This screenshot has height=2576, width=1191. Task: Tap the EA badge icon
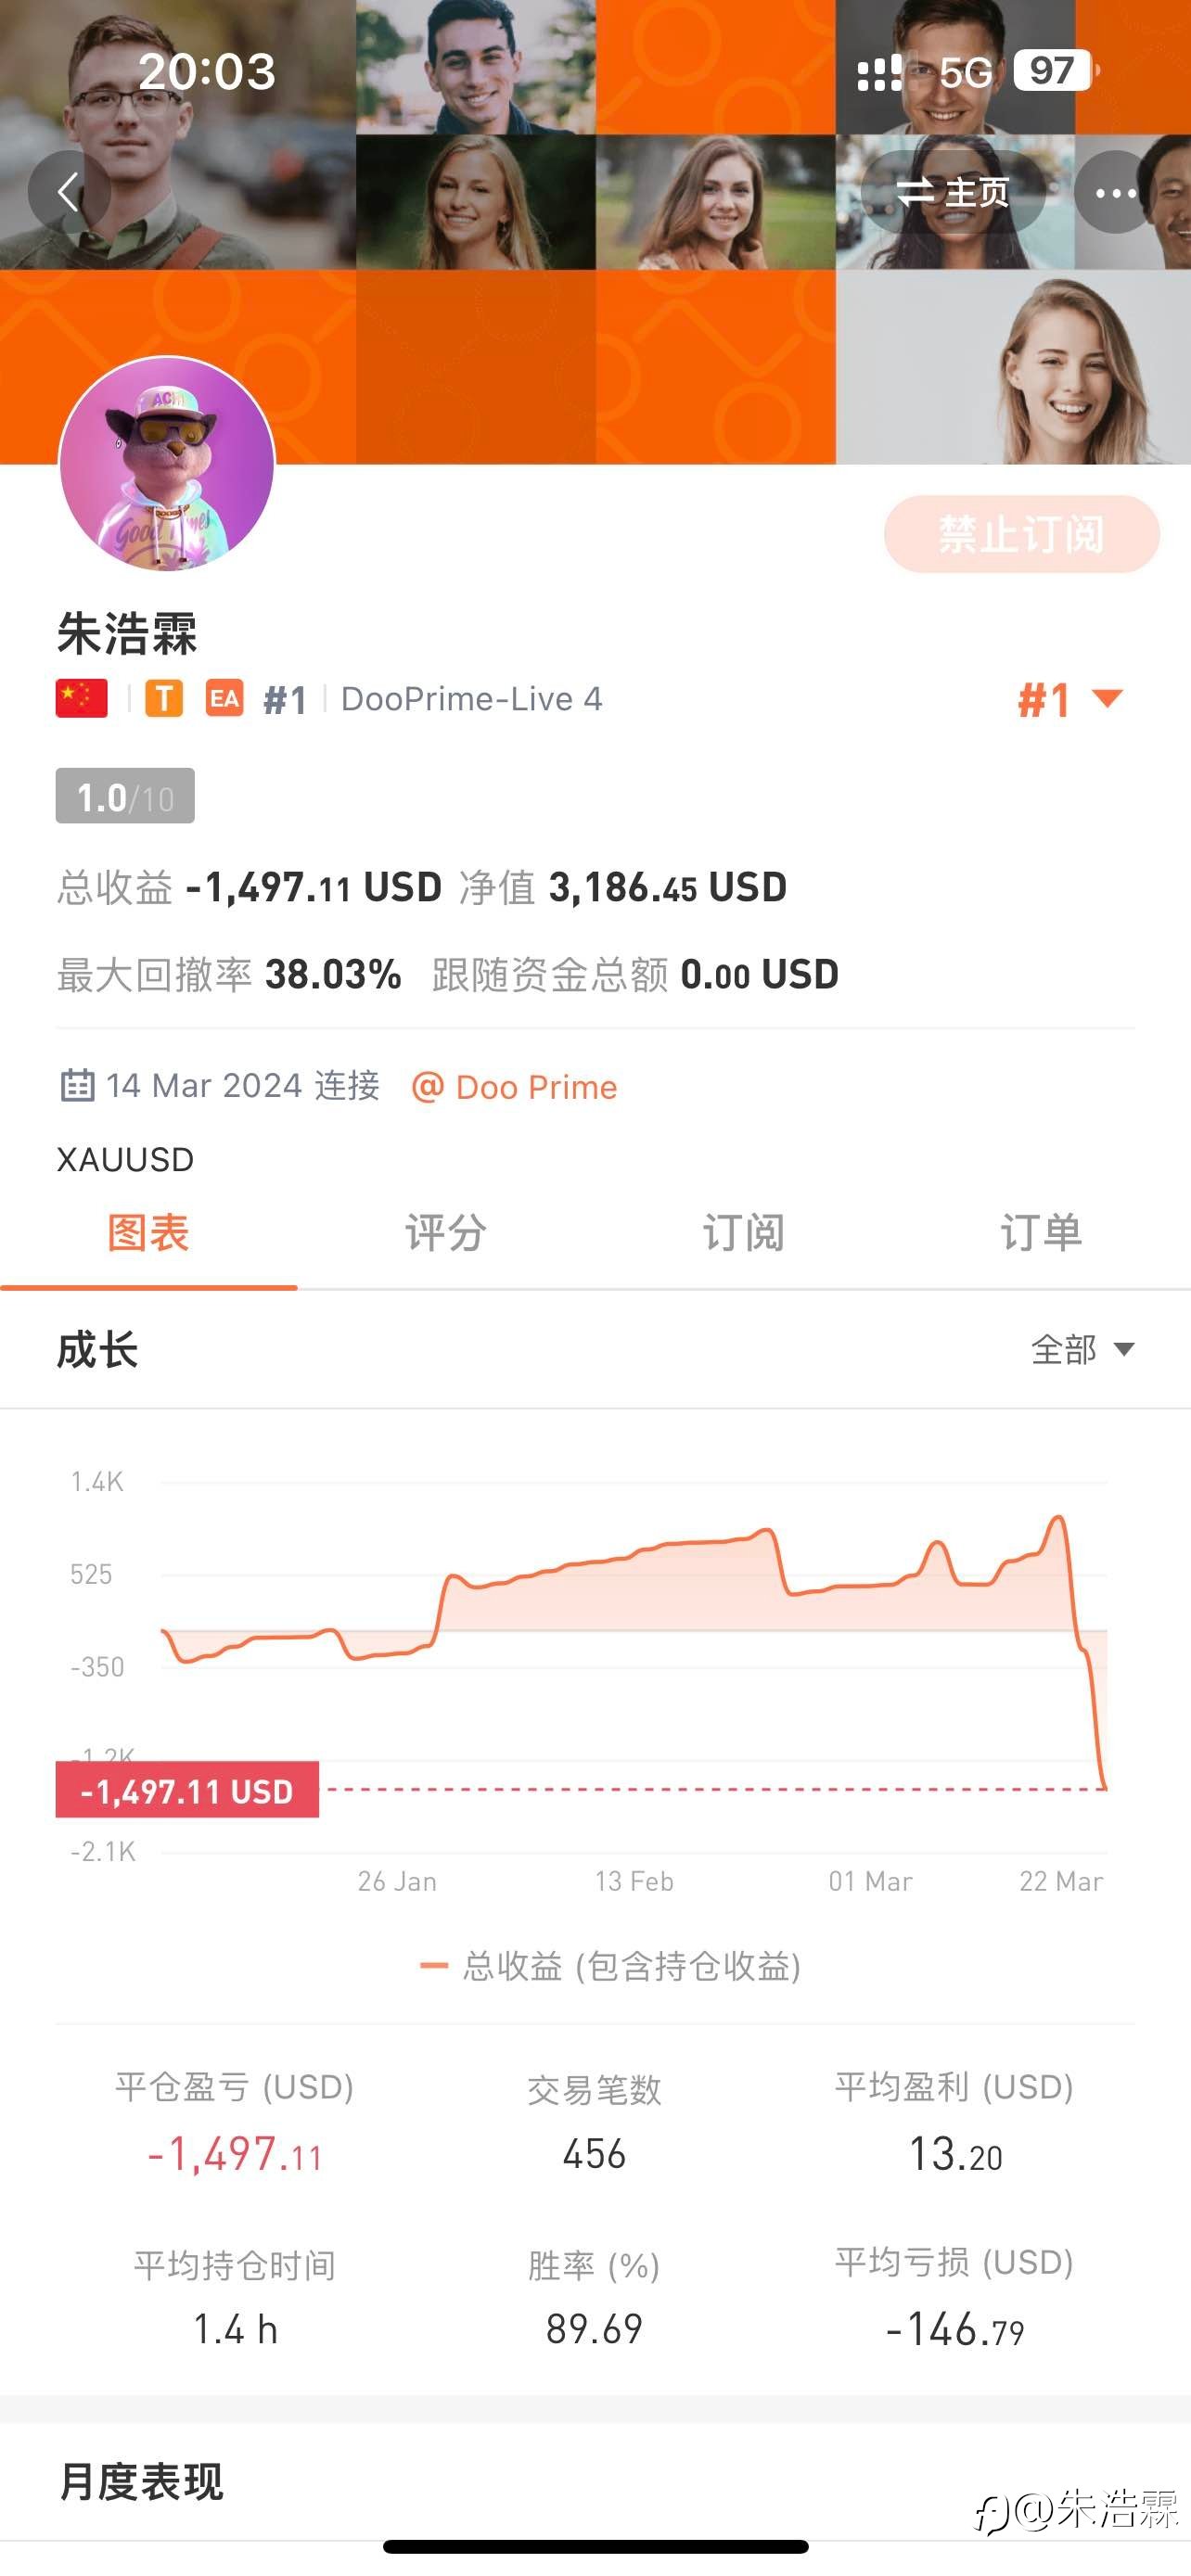pyautogui.click(x=224, y=698)
